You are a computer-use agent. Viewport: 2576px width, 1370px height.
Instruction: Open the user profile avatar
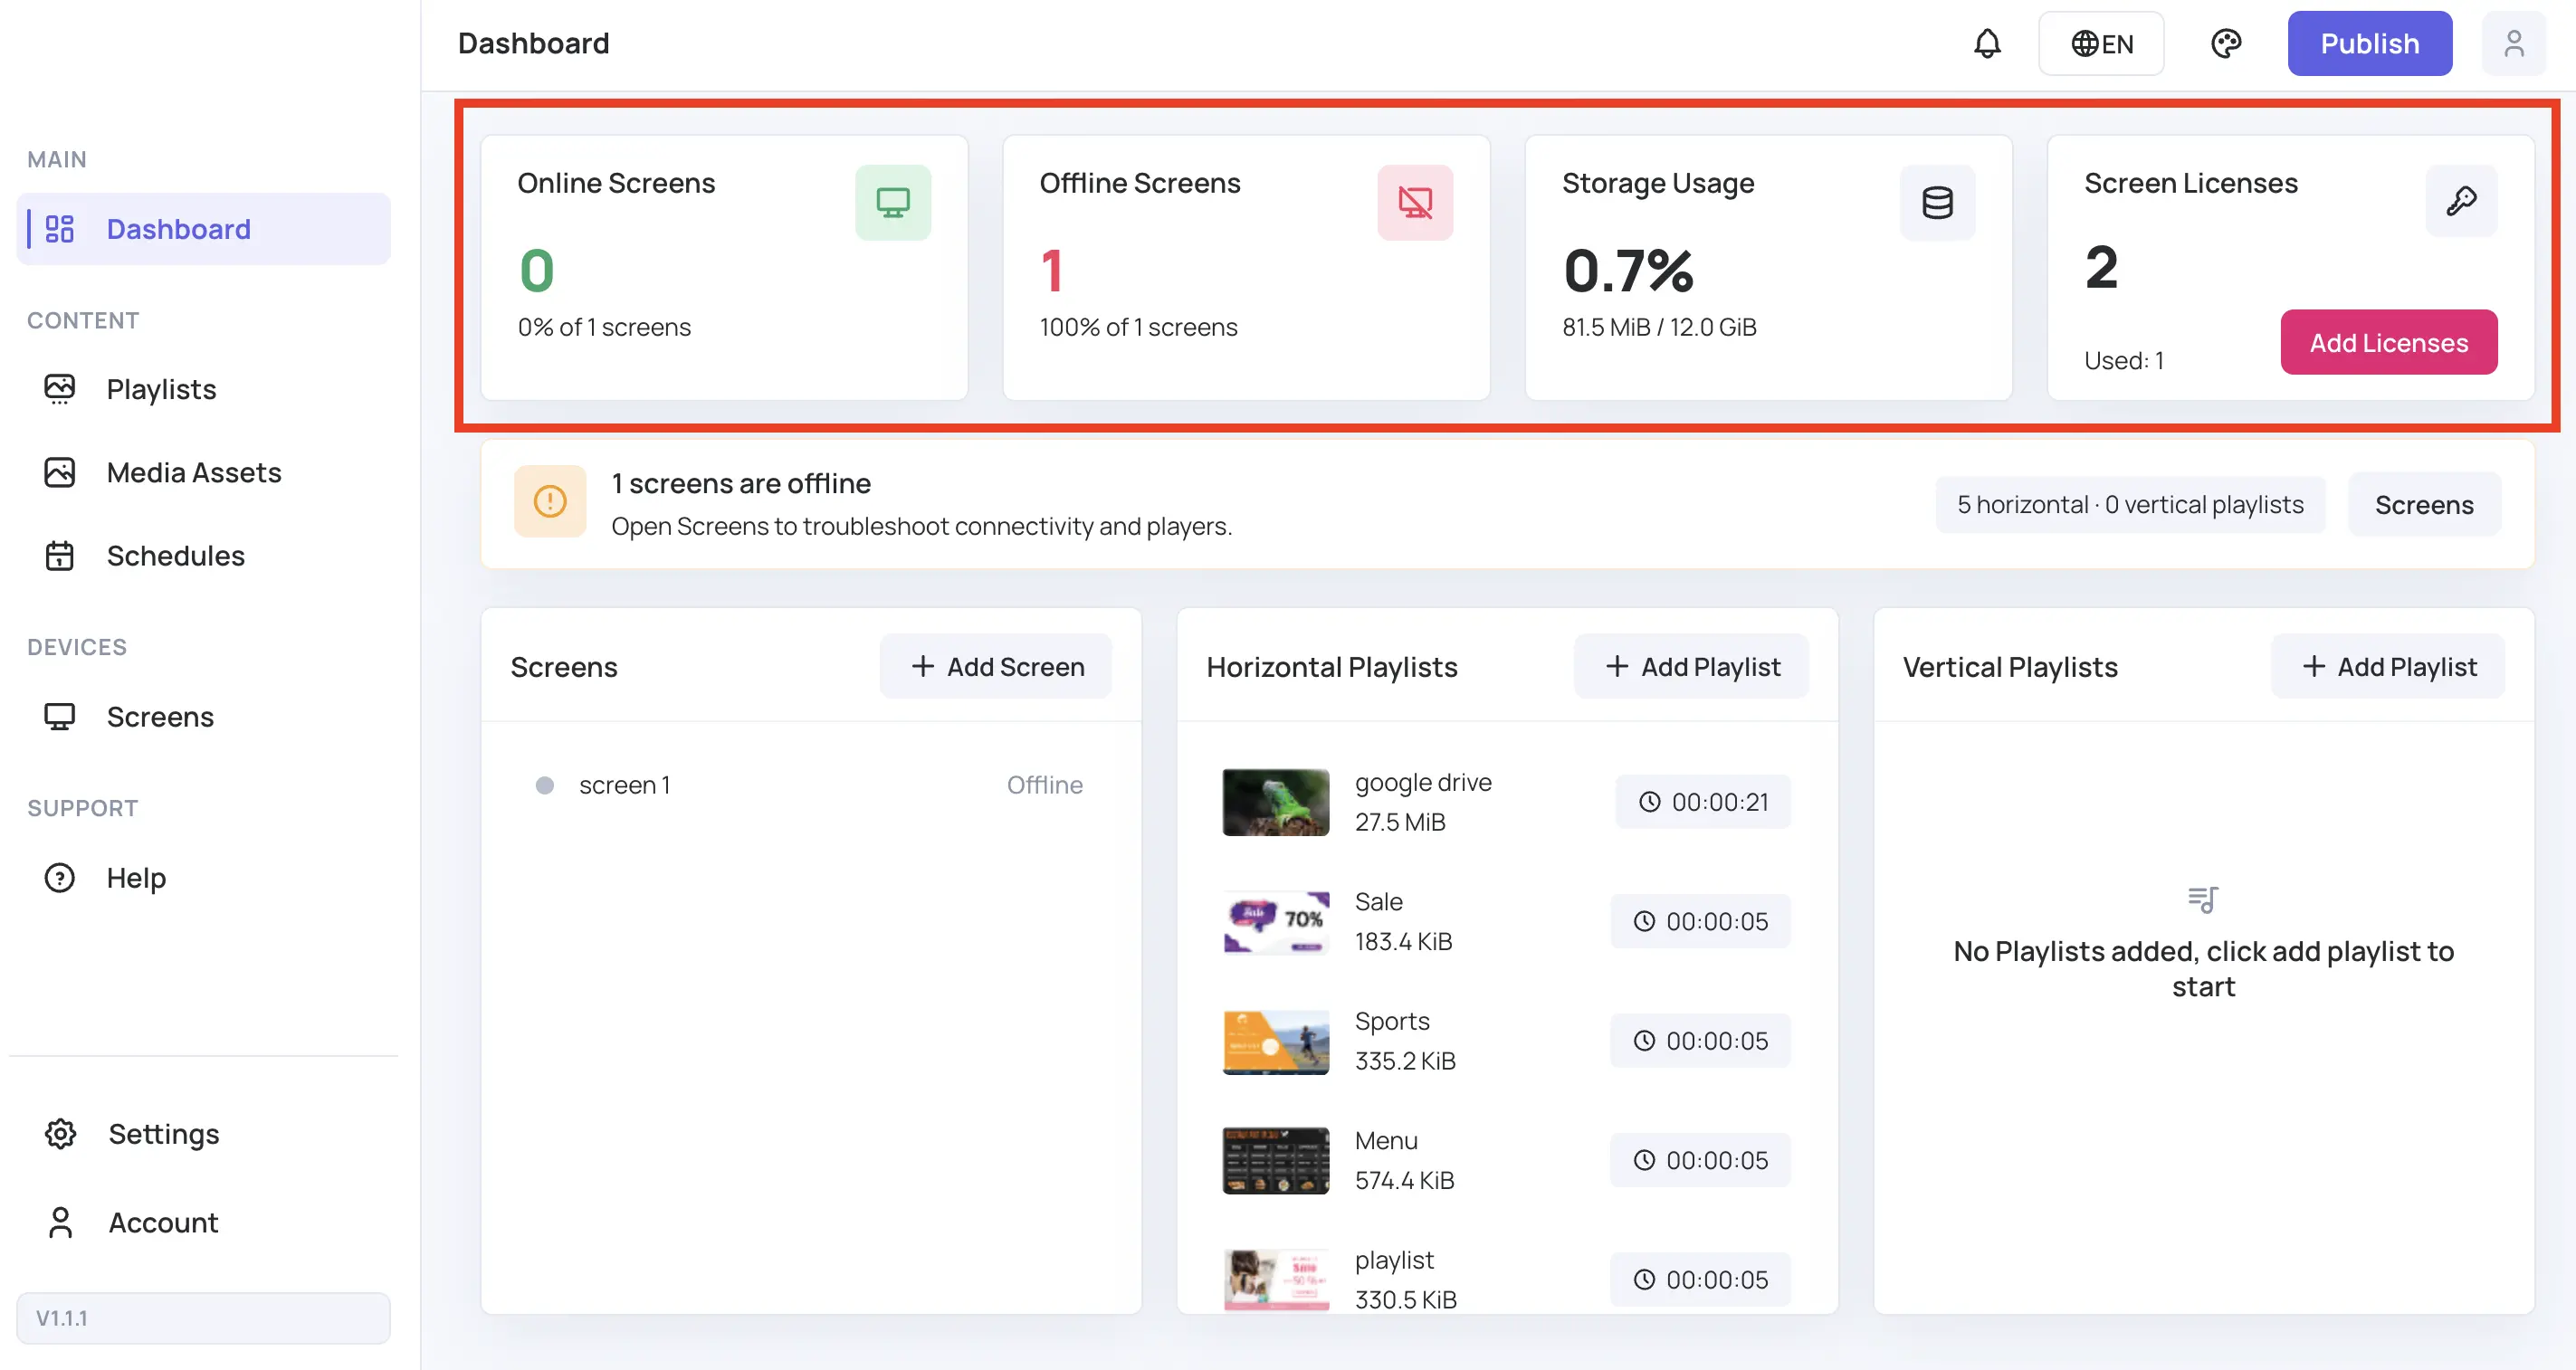pos(2513,44)
